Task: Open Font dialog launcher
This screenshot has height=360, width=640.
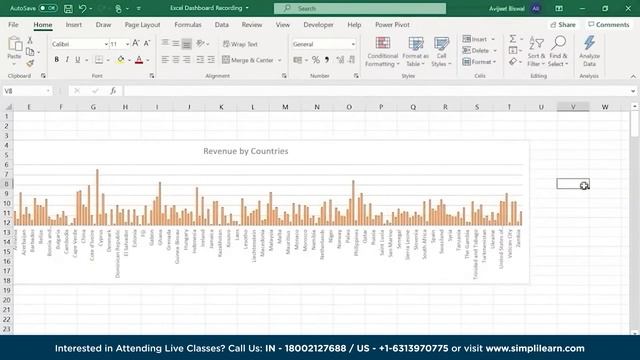Action: [x=152, y=76]
